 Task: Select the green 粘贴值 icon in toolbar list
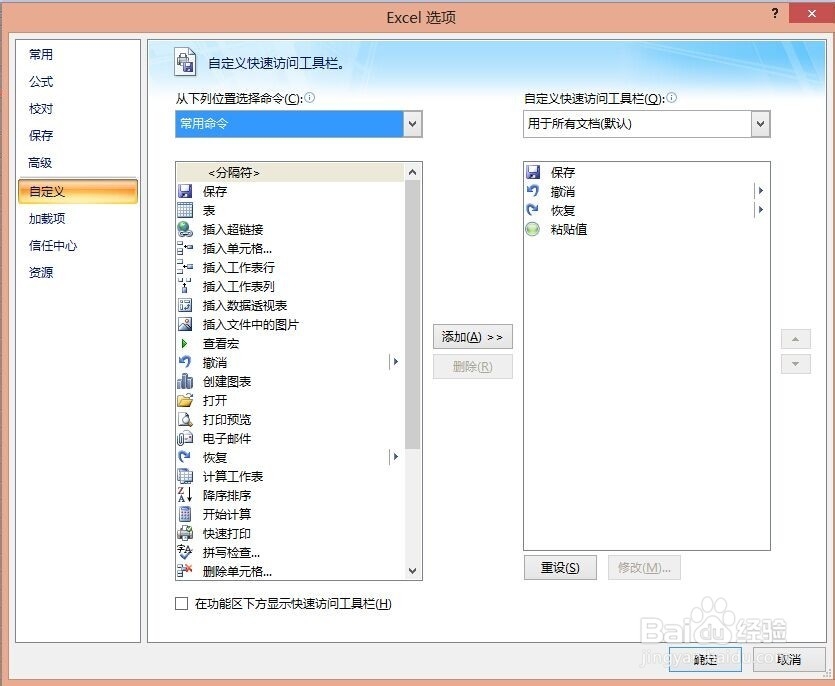533,229
